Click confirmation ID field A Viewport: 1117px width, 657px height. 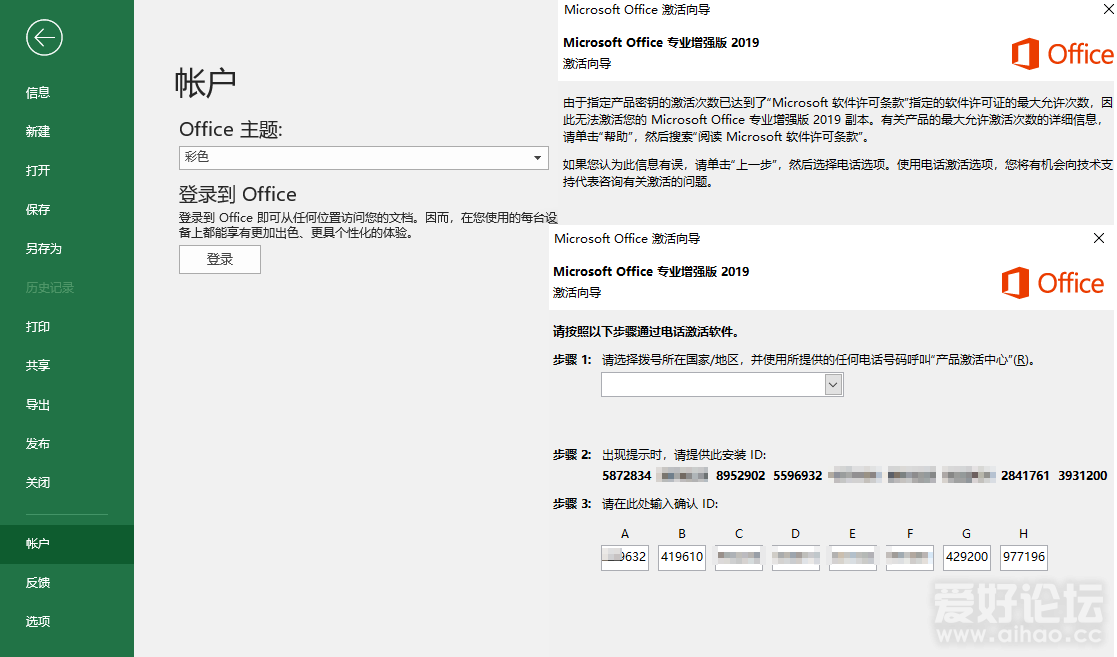pyautogui.click(x=625, y=558)
